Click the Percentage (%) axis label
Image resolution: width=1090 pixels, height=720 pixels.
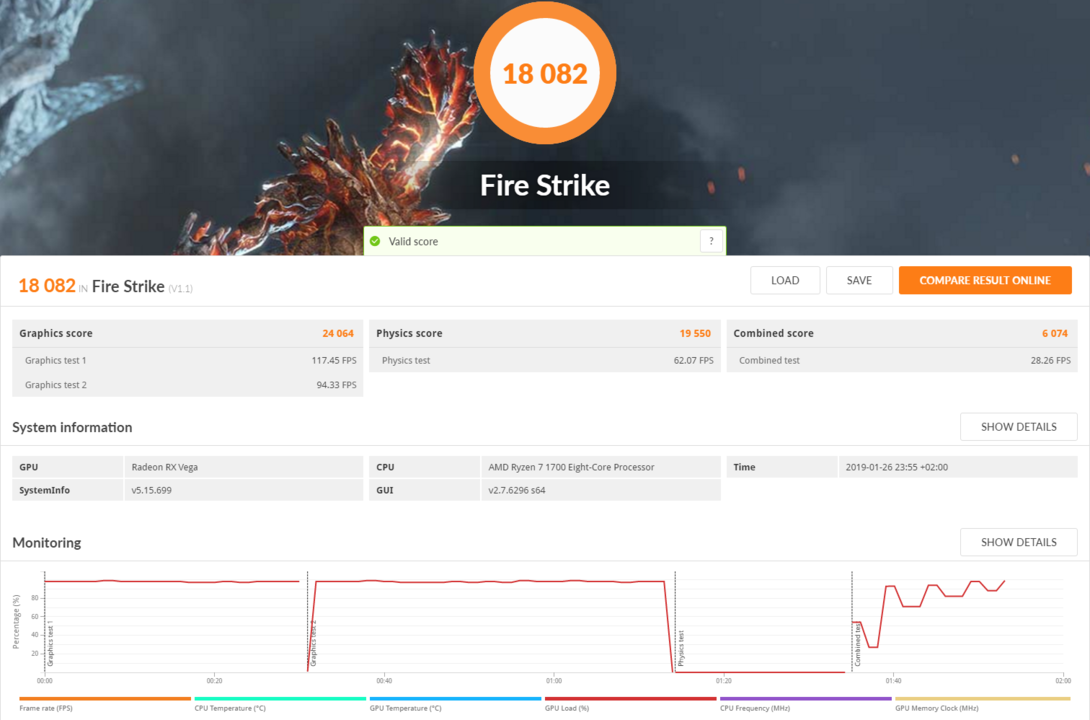(x=16, y=621)
